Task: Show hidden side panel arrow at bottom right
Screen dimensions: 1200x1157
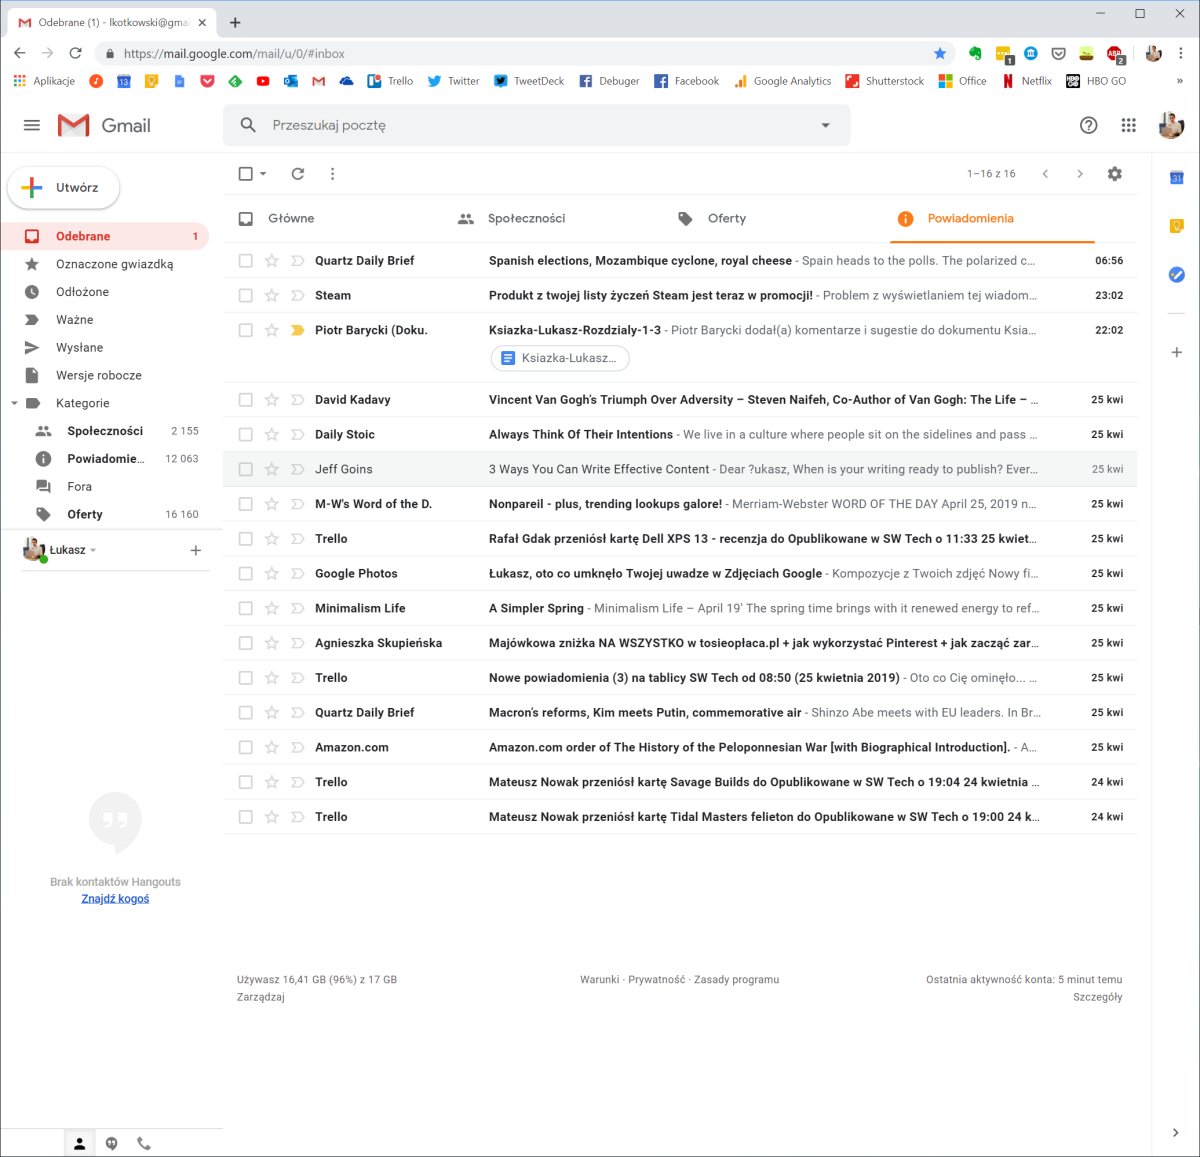Action: pos(1175,1132)
